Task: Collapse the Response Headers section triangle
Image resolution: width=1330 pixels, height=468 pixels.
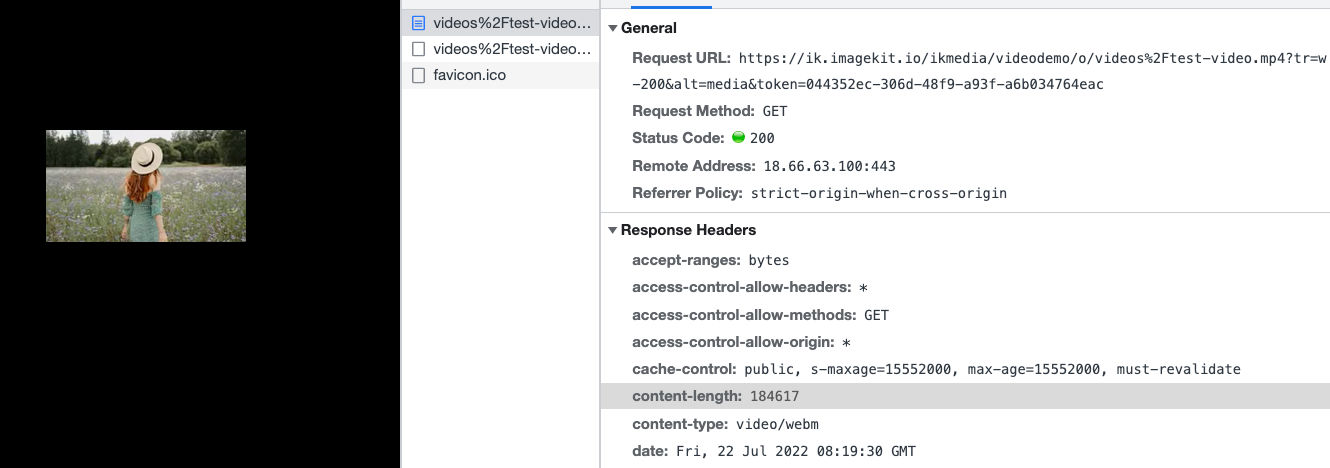Action: pos(613,230)
